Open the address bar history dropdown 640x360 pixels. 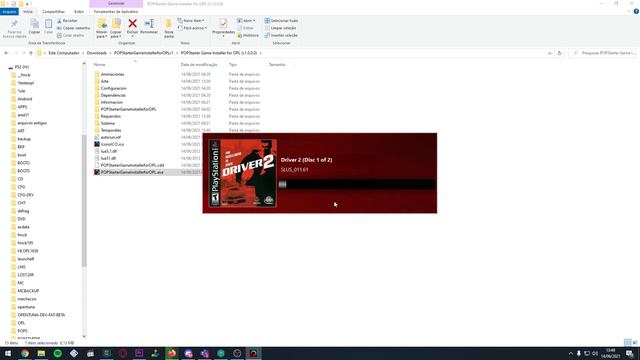pyautogui.click(x=549, y=53)
